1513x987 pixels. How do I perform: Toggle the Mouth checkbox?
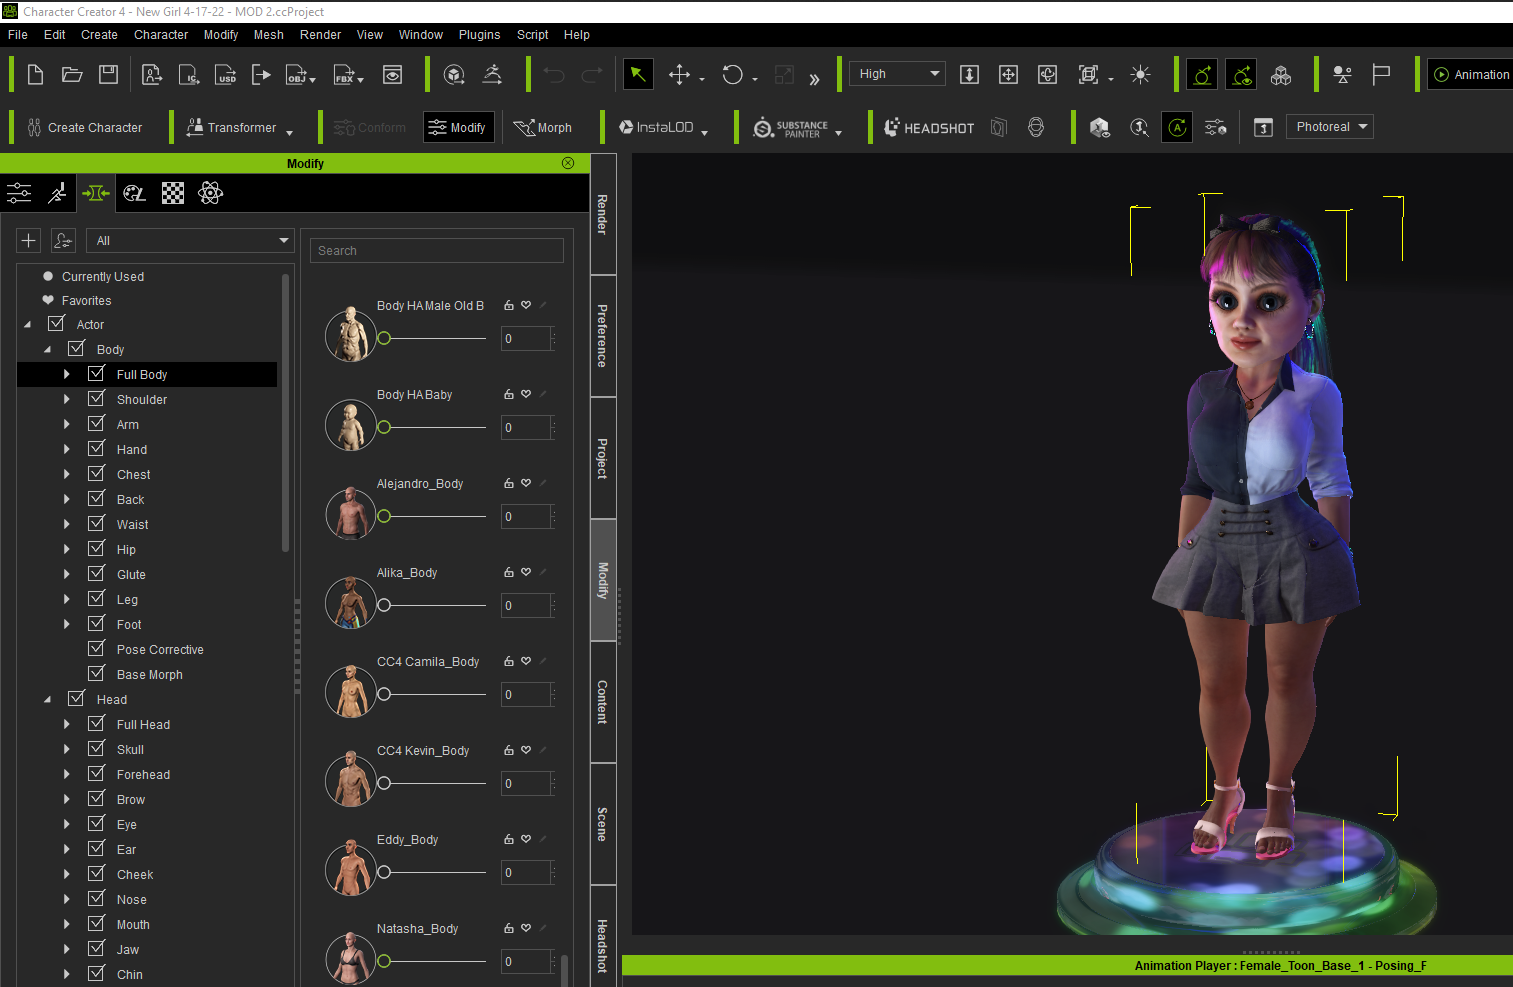(x=97, y=924)
